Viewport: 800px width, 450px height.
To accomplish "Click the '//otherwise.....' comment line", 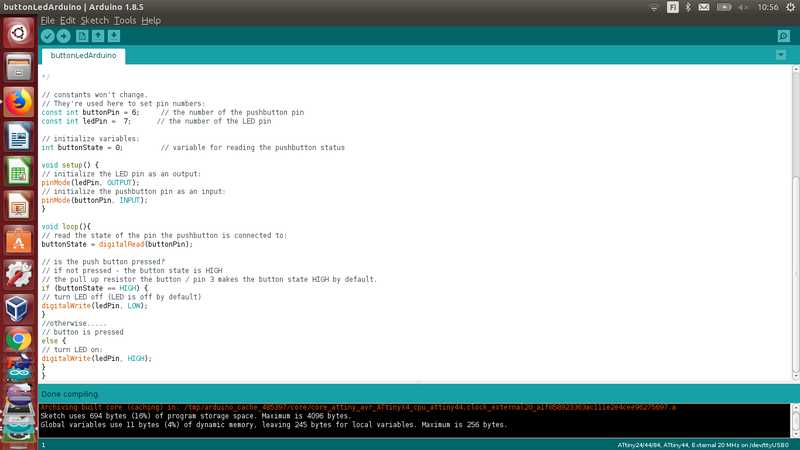I will point(74,323).
